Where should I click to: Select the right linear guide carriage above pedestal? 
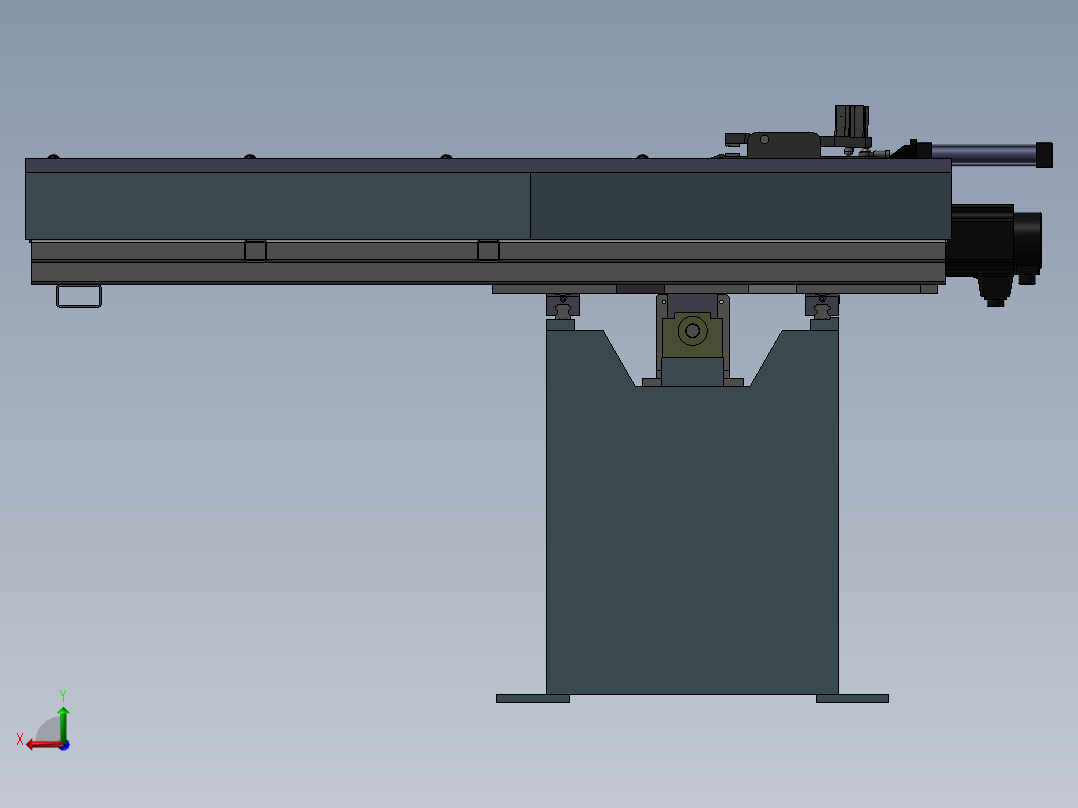pyautogui.click(x=822, y=306)
